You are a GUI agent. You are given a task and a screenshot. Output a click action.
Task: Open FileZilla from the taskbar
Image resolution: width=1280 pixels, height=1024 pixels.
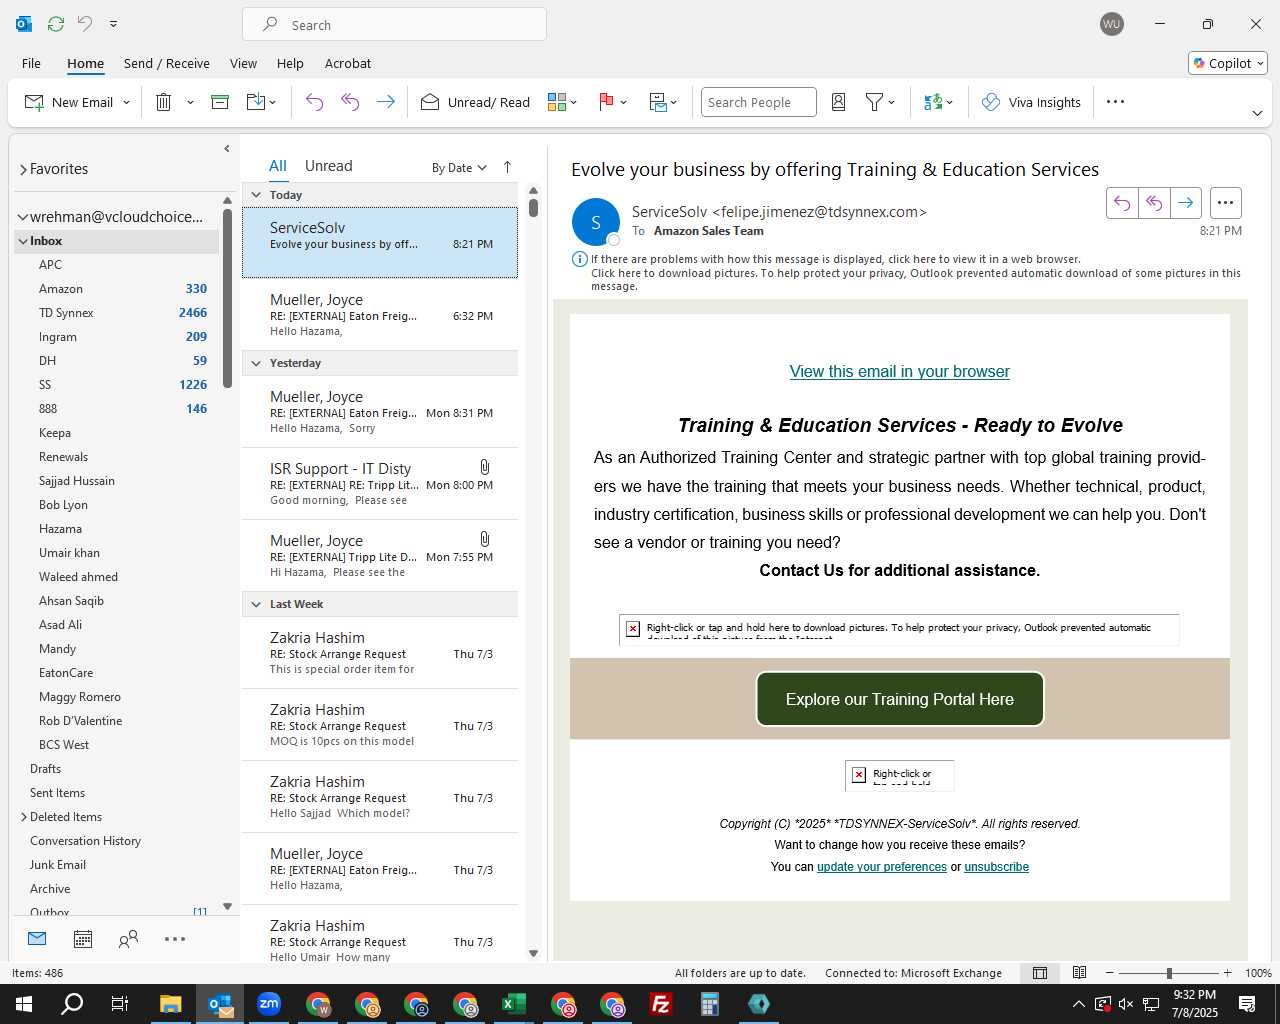point(661,1004)
